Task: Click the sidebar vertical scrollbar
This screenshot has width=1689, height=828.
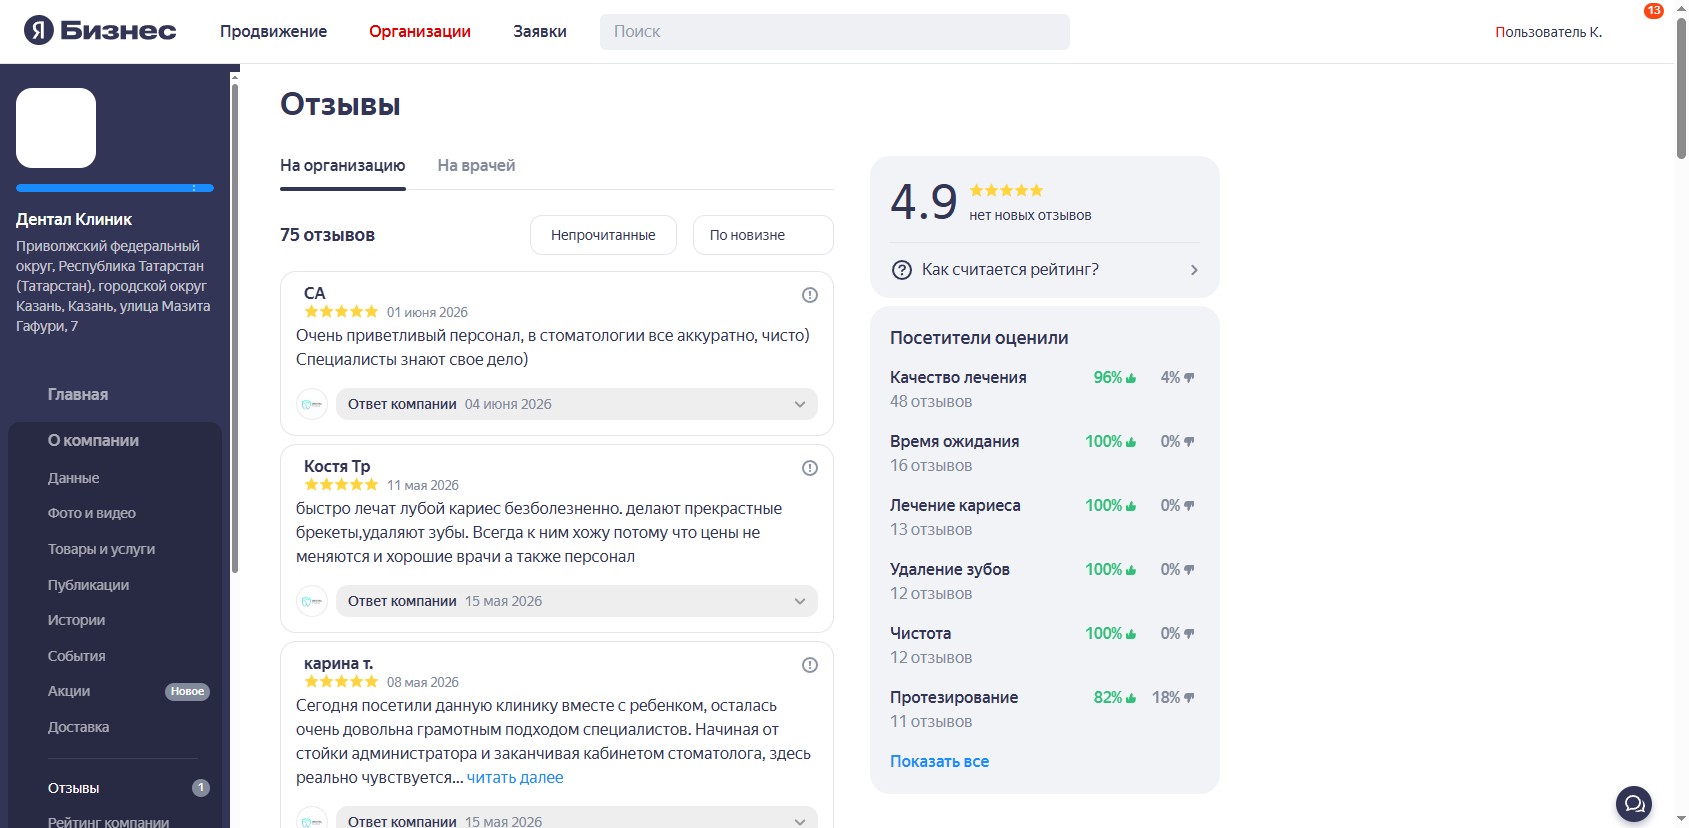Action: pos(235,328)
